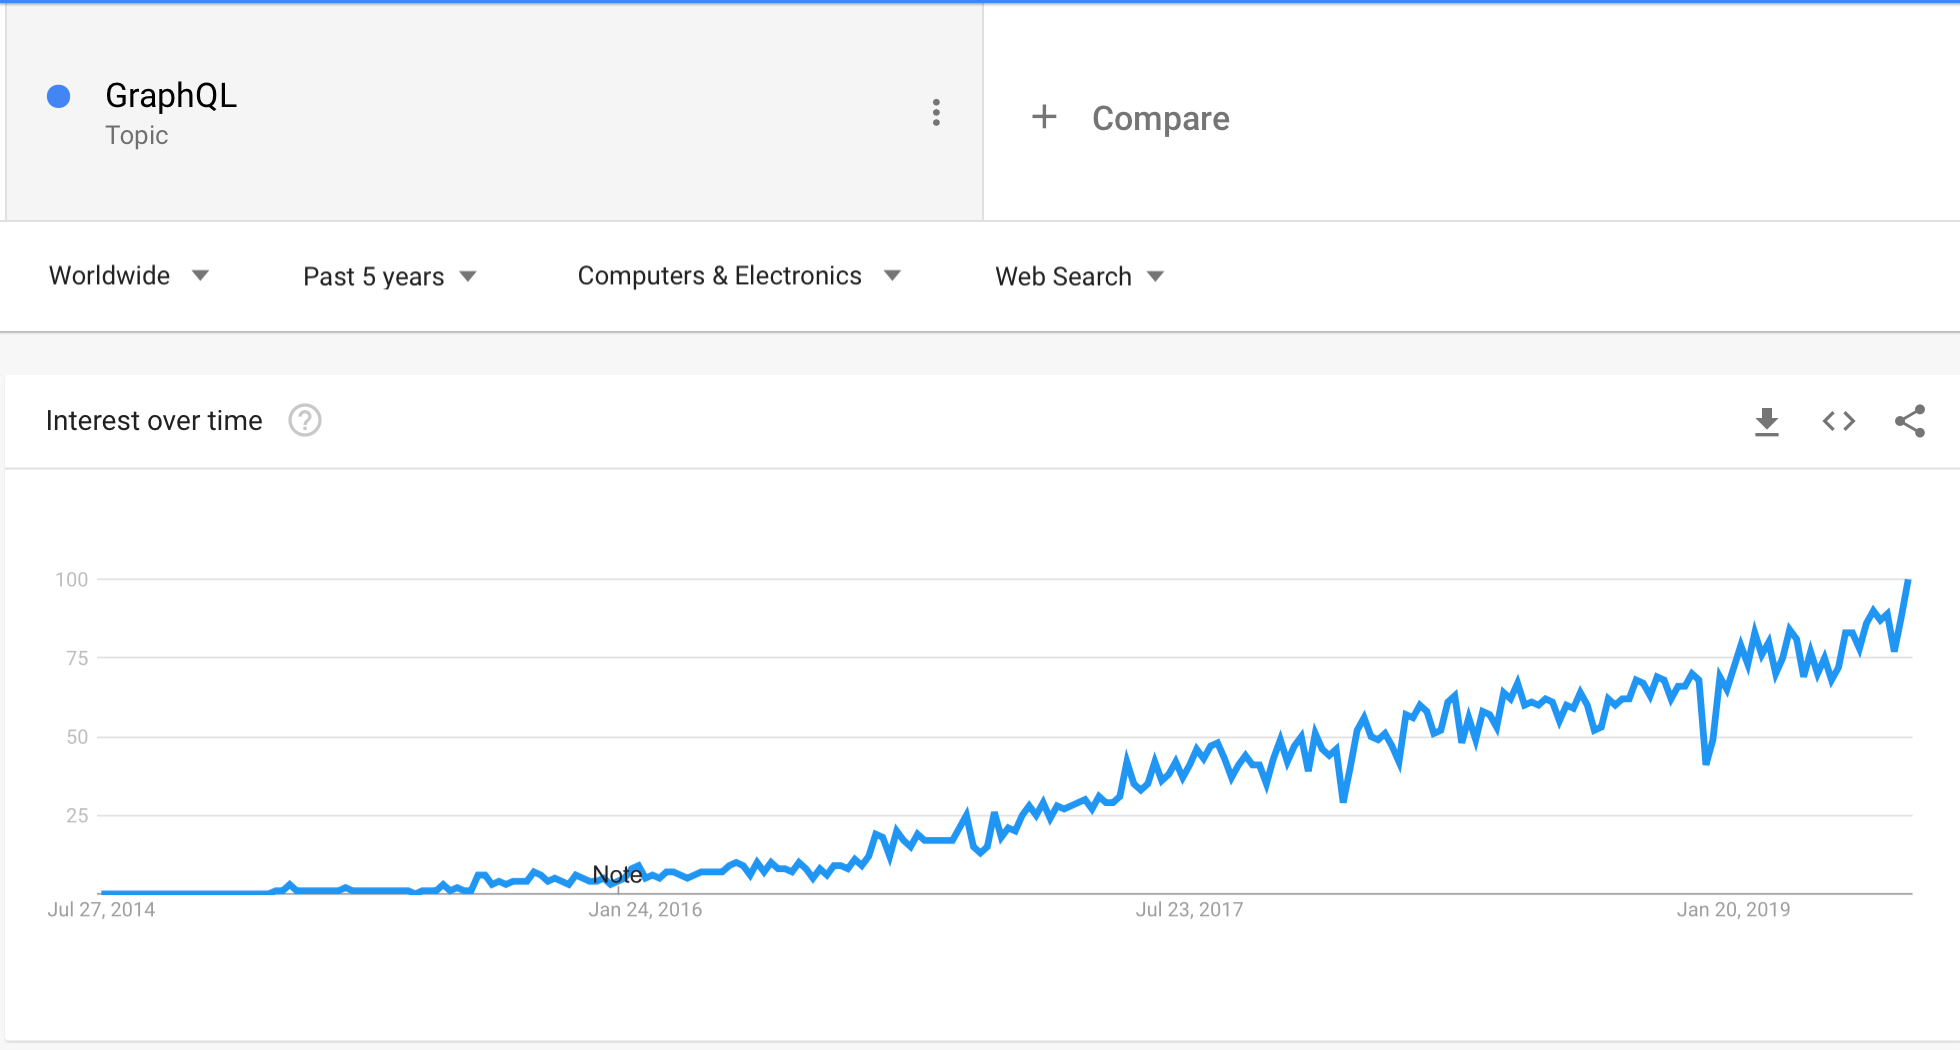
Task: Click Compare to add another search term
Action: [1161, 118]
